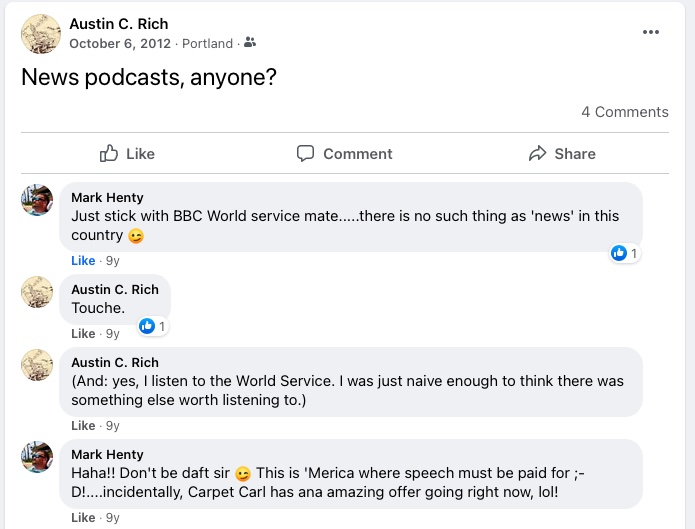View like reaction count on BBC comment

(624, 253)
